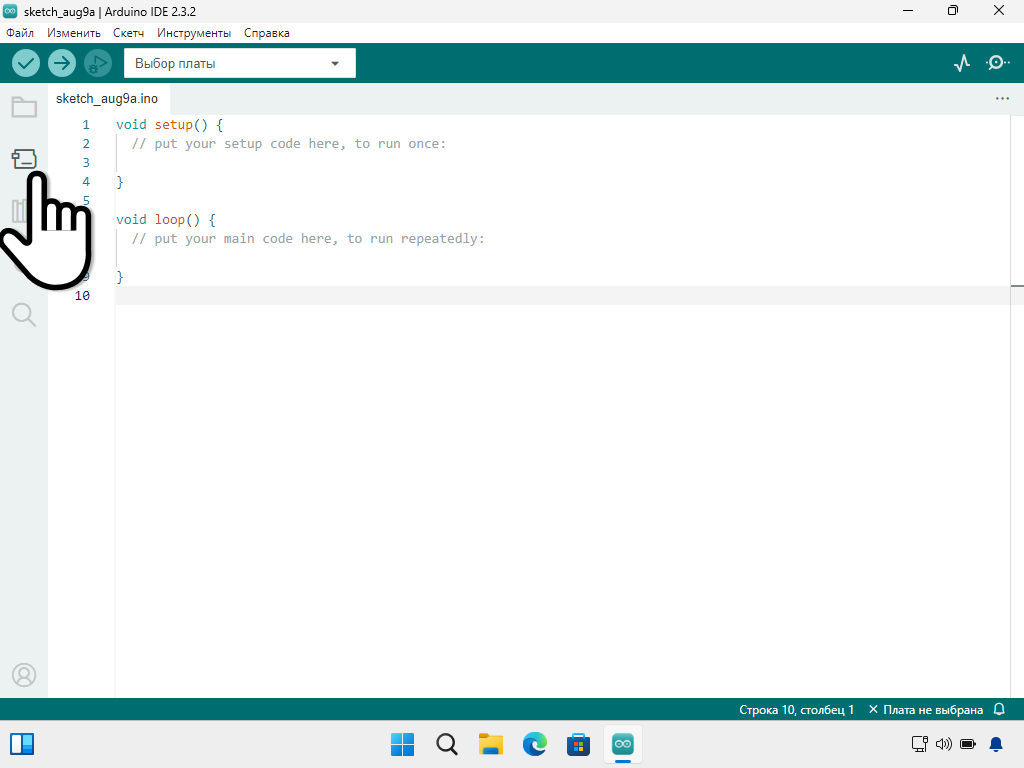Click the network display tray icon
The height and width of the screenshot is (768, 1024).
[x=920, y=744]
